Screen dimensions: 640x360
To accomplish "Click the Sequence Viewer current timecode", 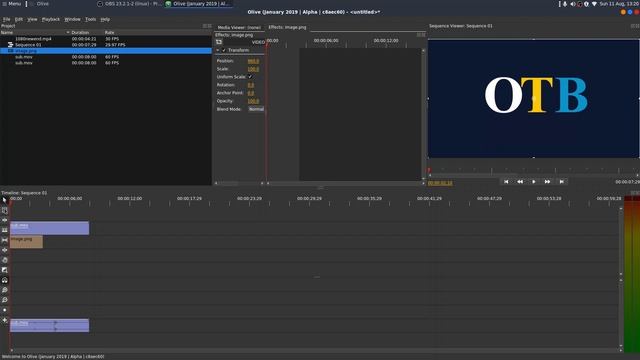I will 440,183.
